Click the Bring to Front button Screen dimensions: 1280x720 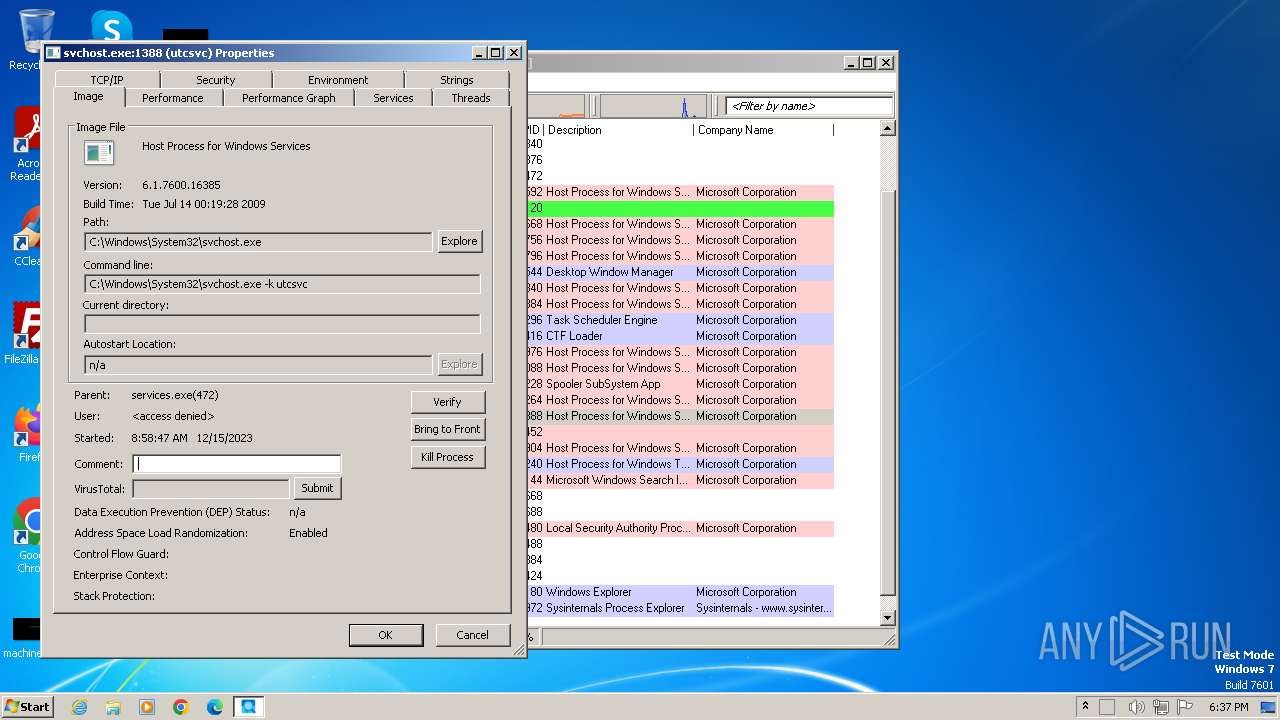447,429
